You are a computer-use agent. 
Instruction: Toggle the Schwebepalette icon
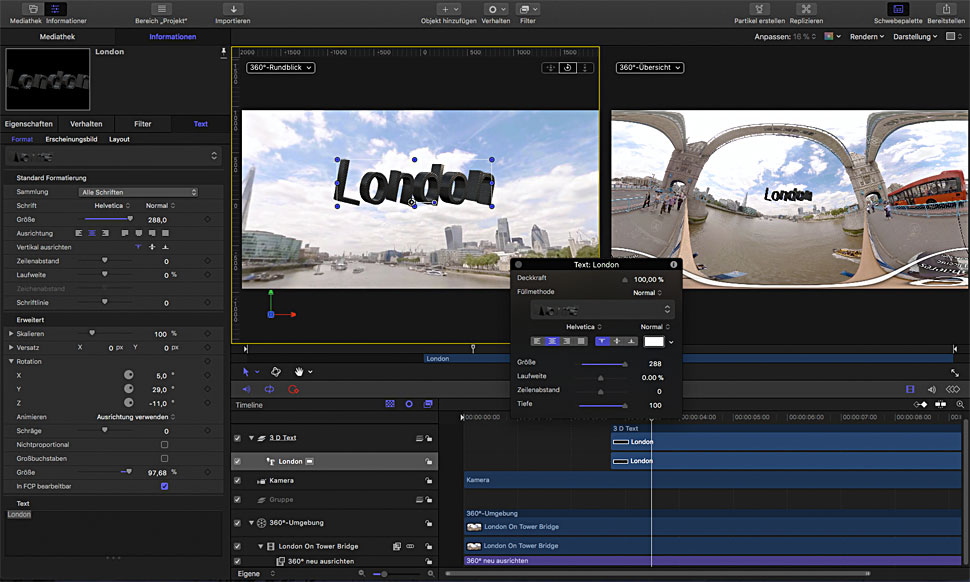(898, 9)
